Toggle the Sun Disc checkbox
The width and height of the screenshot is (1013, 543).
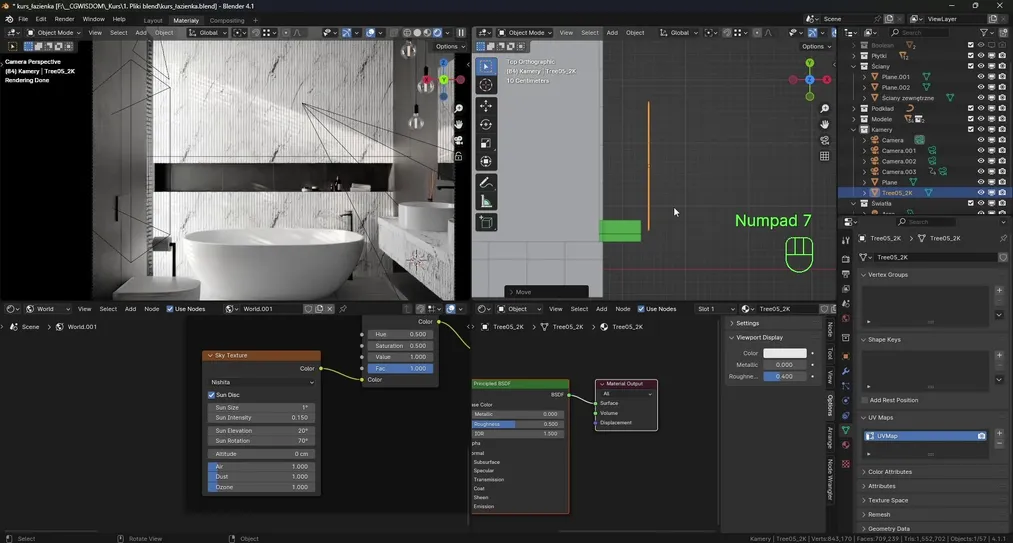(x=211, y=395)
